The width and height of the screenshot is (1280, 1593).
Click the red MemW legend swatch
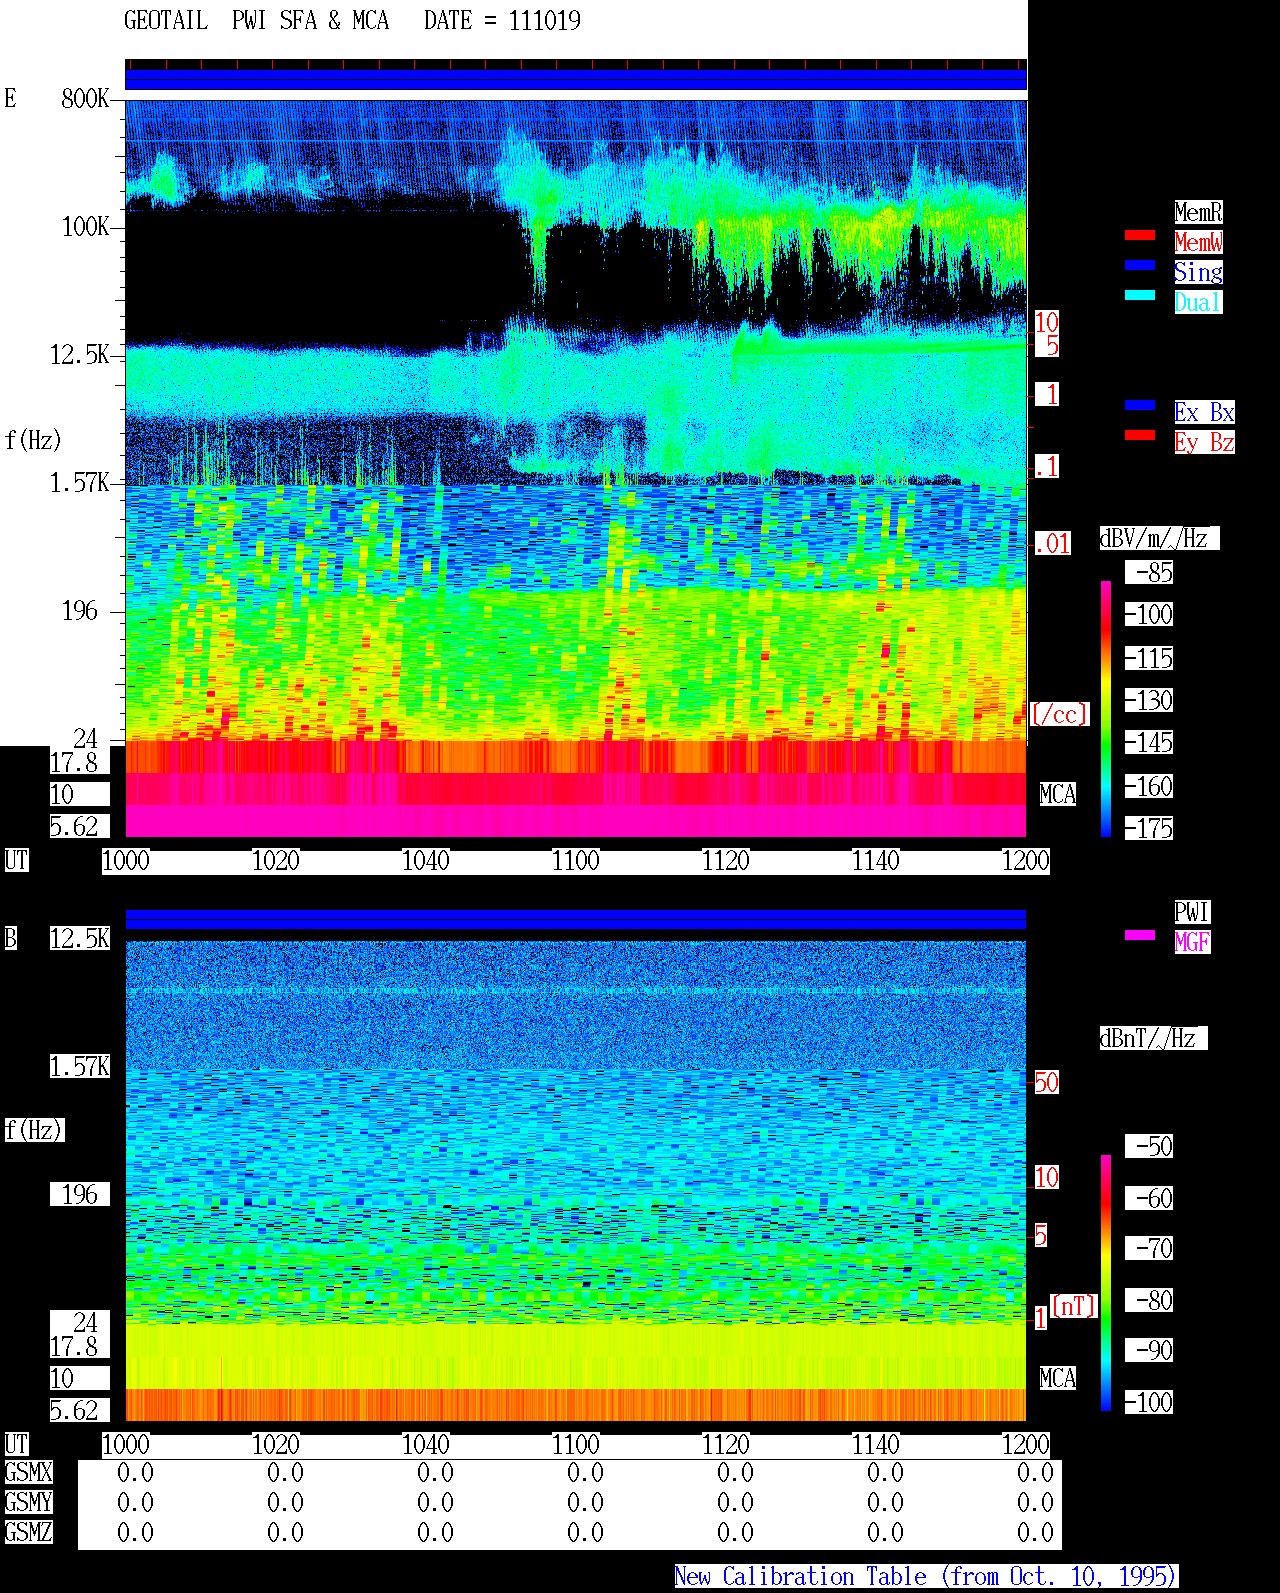1140,235
